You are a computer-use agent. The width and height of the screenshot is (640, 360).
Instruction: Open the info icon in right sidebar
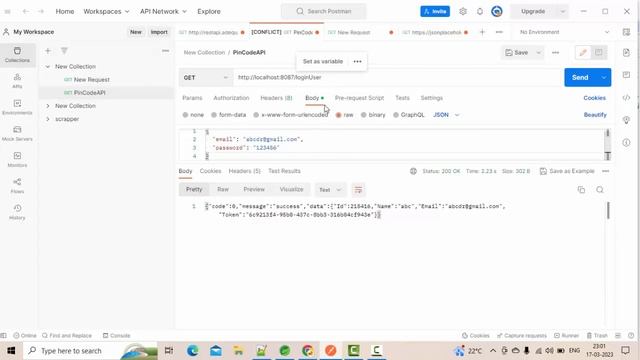626,142
